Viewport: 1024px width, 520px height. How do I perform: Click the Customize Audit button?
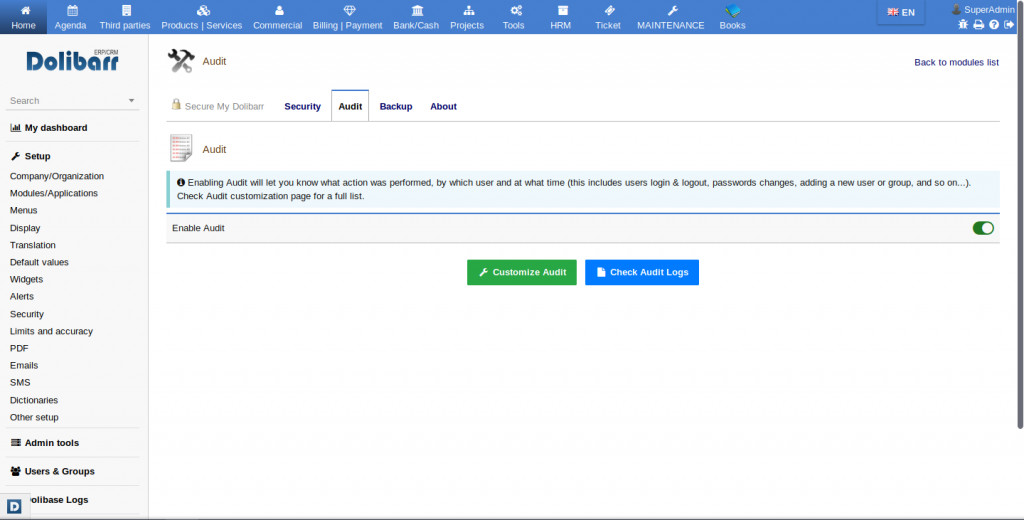coord(522,272)
